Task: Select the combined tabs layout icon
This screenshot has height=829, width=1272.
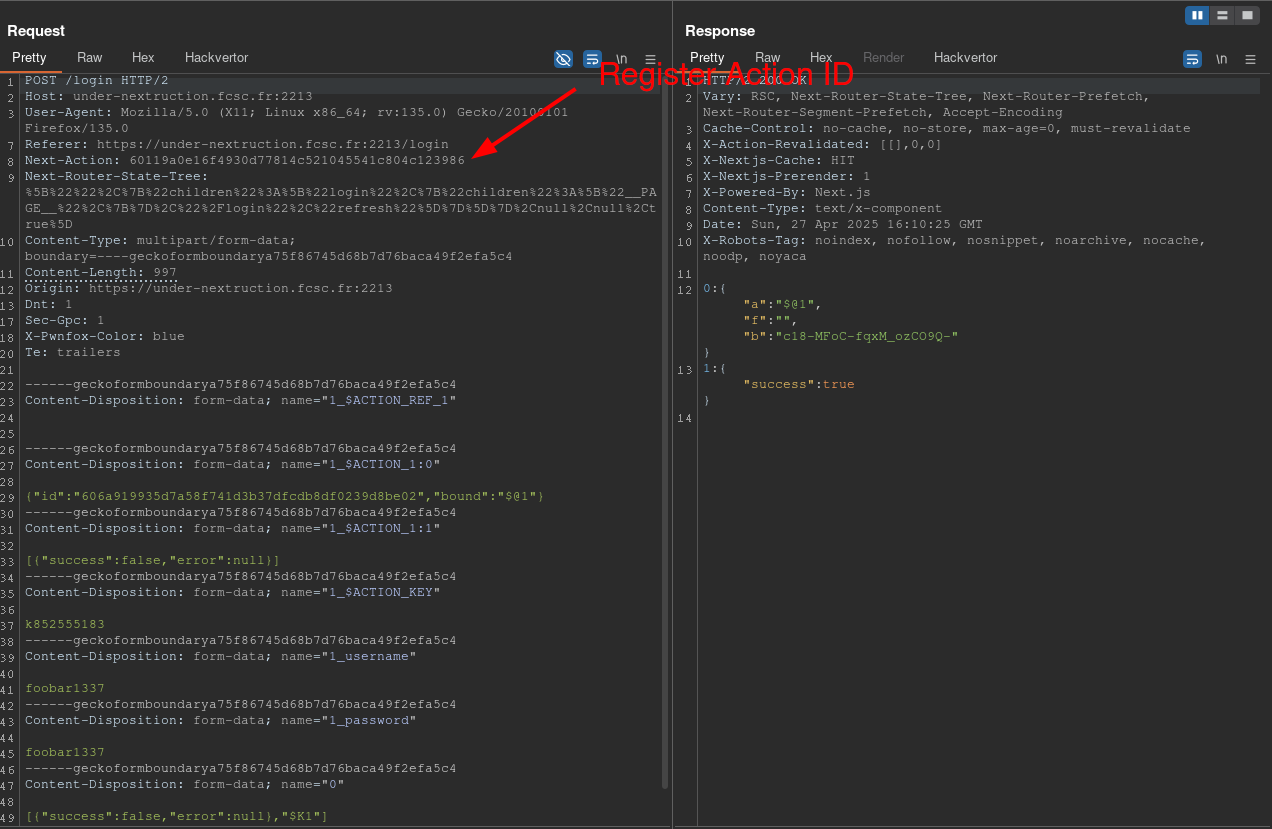Action: point(1247,15)
